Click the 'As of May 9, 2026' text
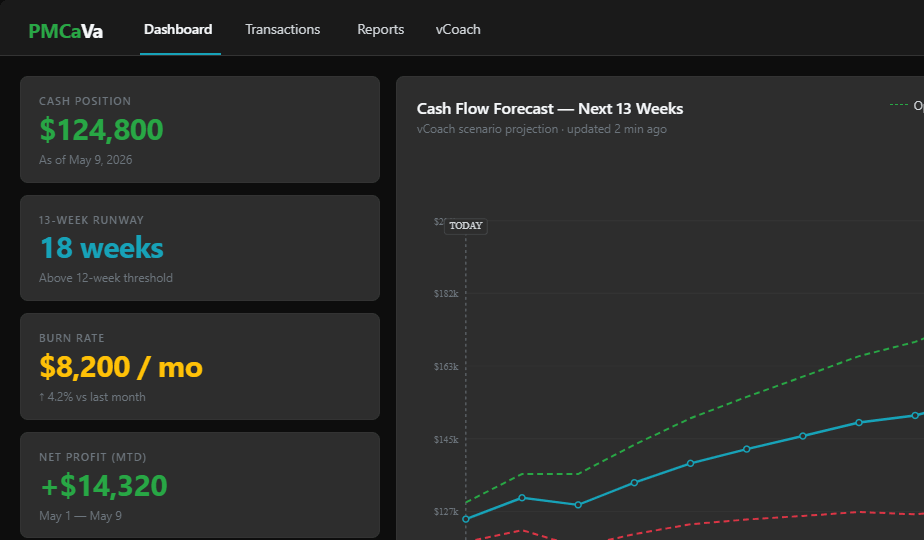The width and height of the screenshot is (924, 540). click(85, 160)
